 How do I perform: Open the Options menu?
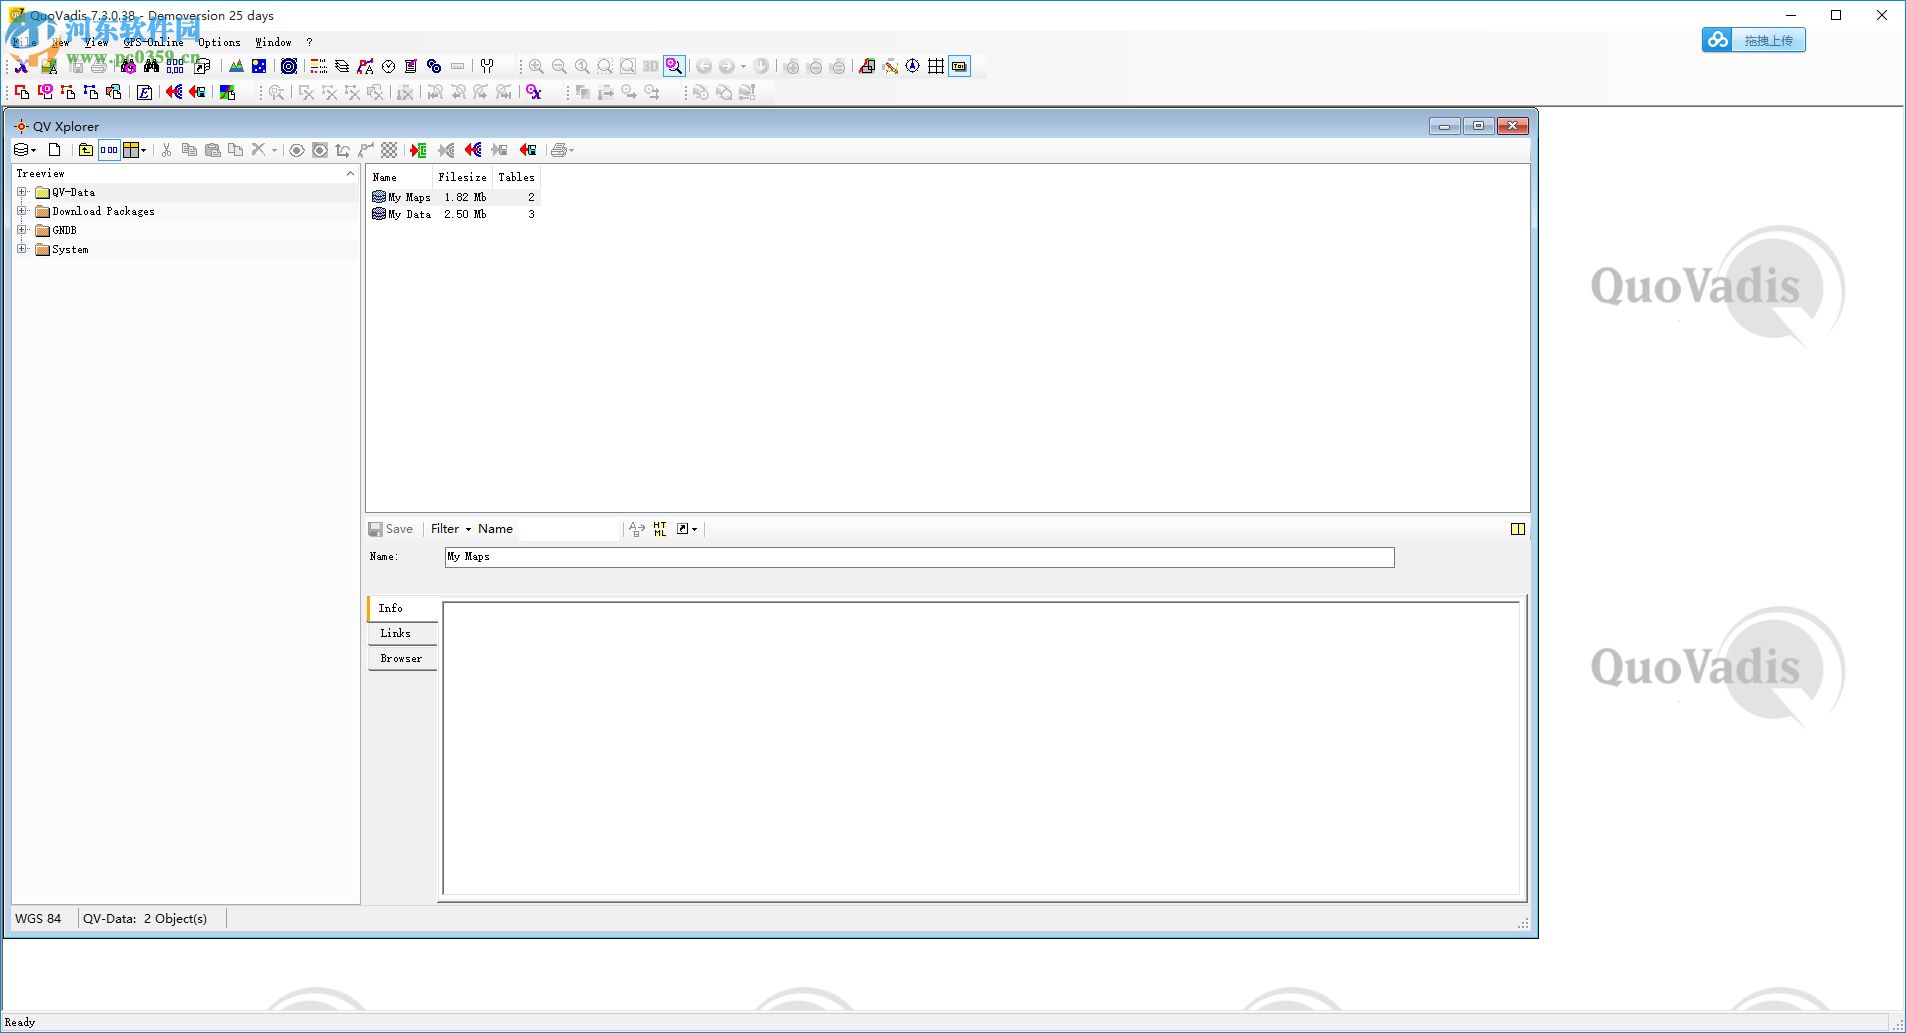(x=218, y=42)
